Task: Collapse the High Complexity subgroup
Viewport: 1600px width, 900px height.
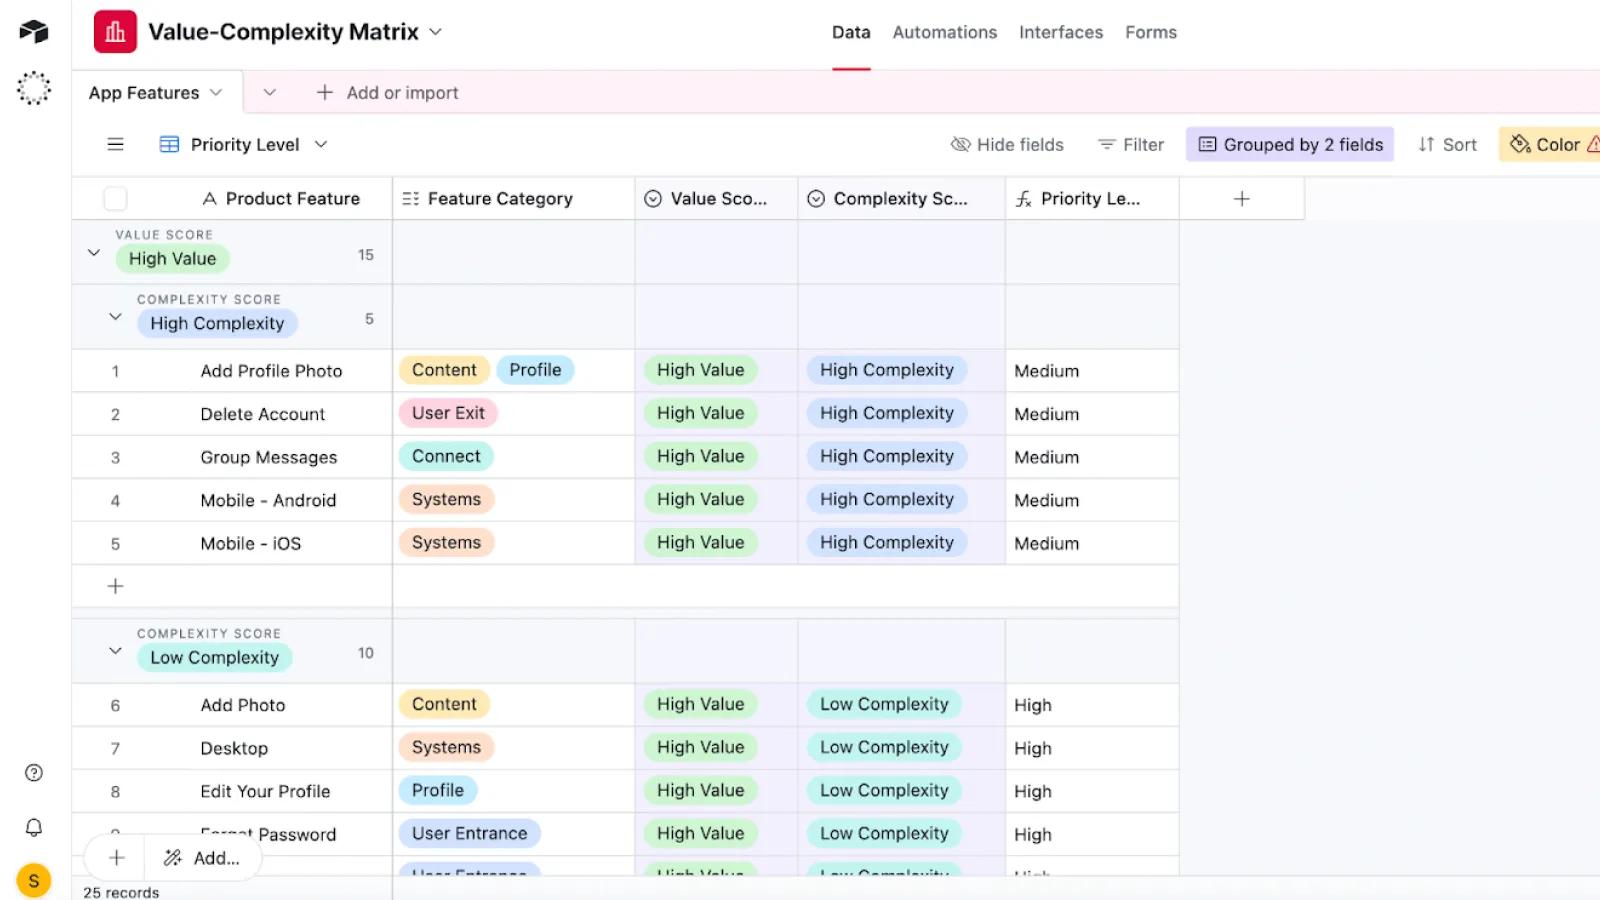Action: click(115, 316)
